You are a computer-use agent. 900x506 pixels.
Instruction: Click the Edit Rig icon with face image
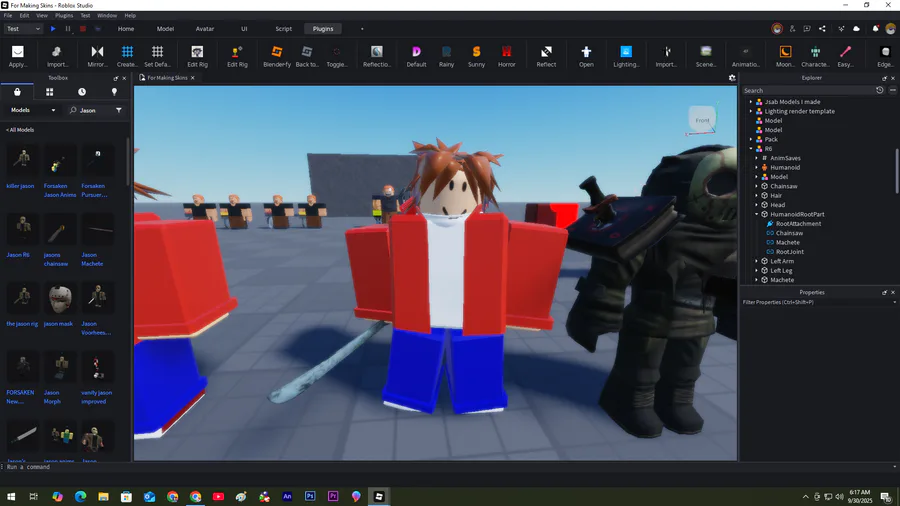tap(197, 52)
